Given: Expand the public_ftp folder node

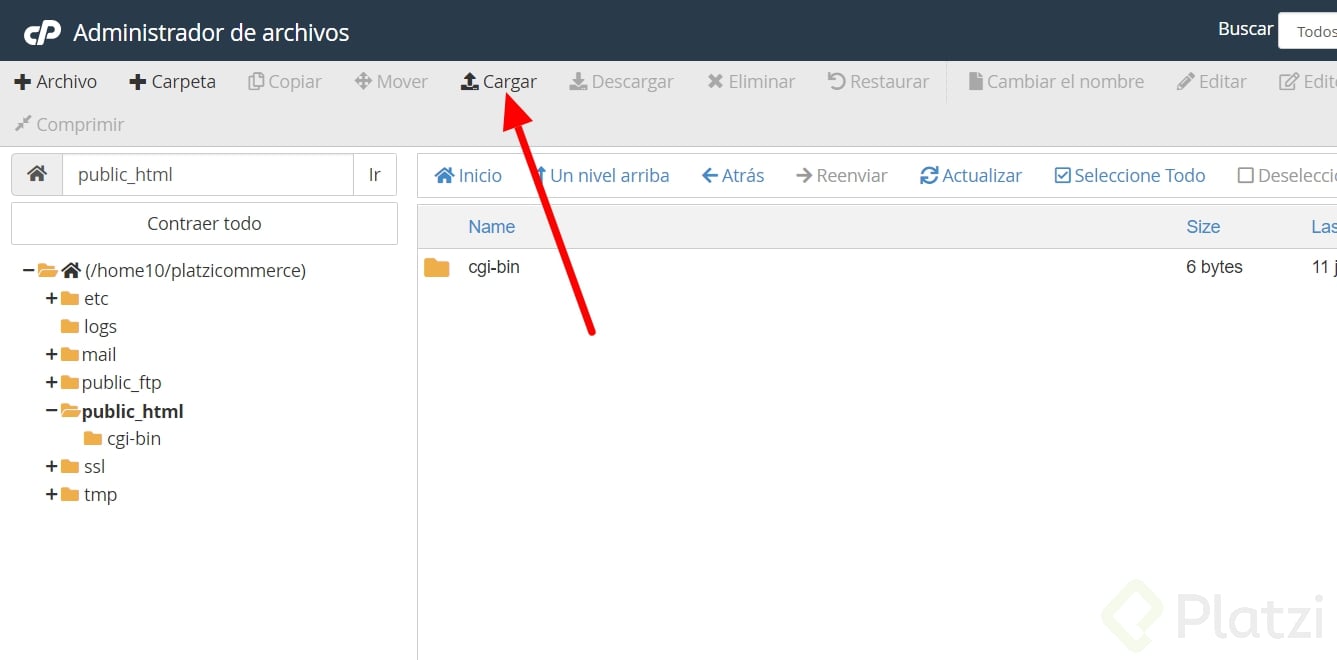Looking at the screenshot, I should tap(51, 383).
